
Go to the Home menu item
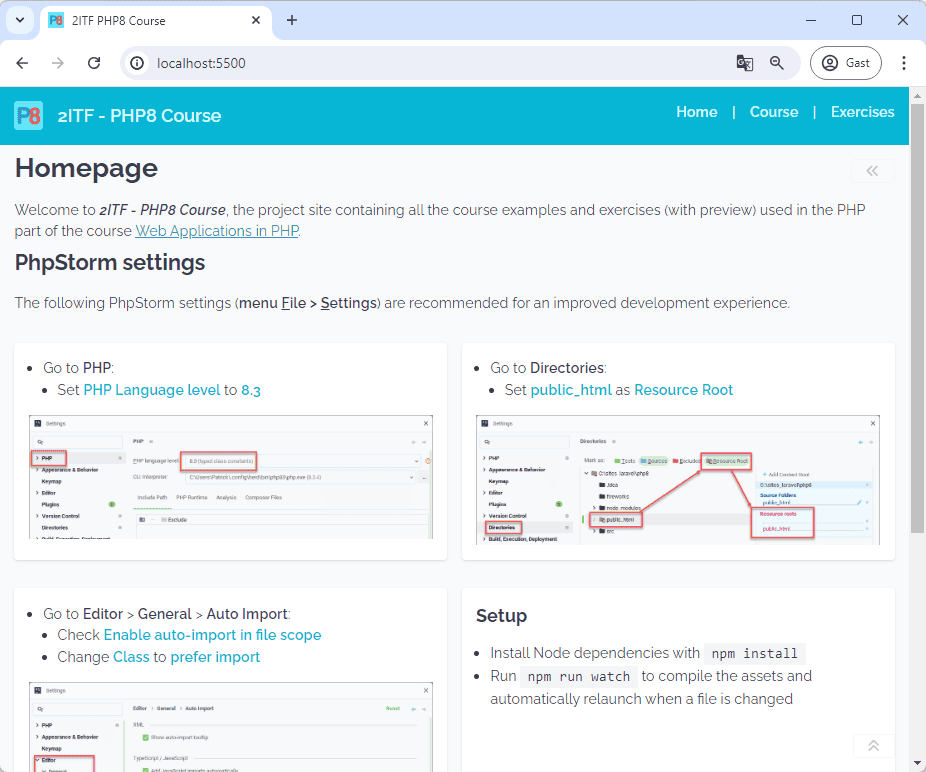click(x=697, y=112)
